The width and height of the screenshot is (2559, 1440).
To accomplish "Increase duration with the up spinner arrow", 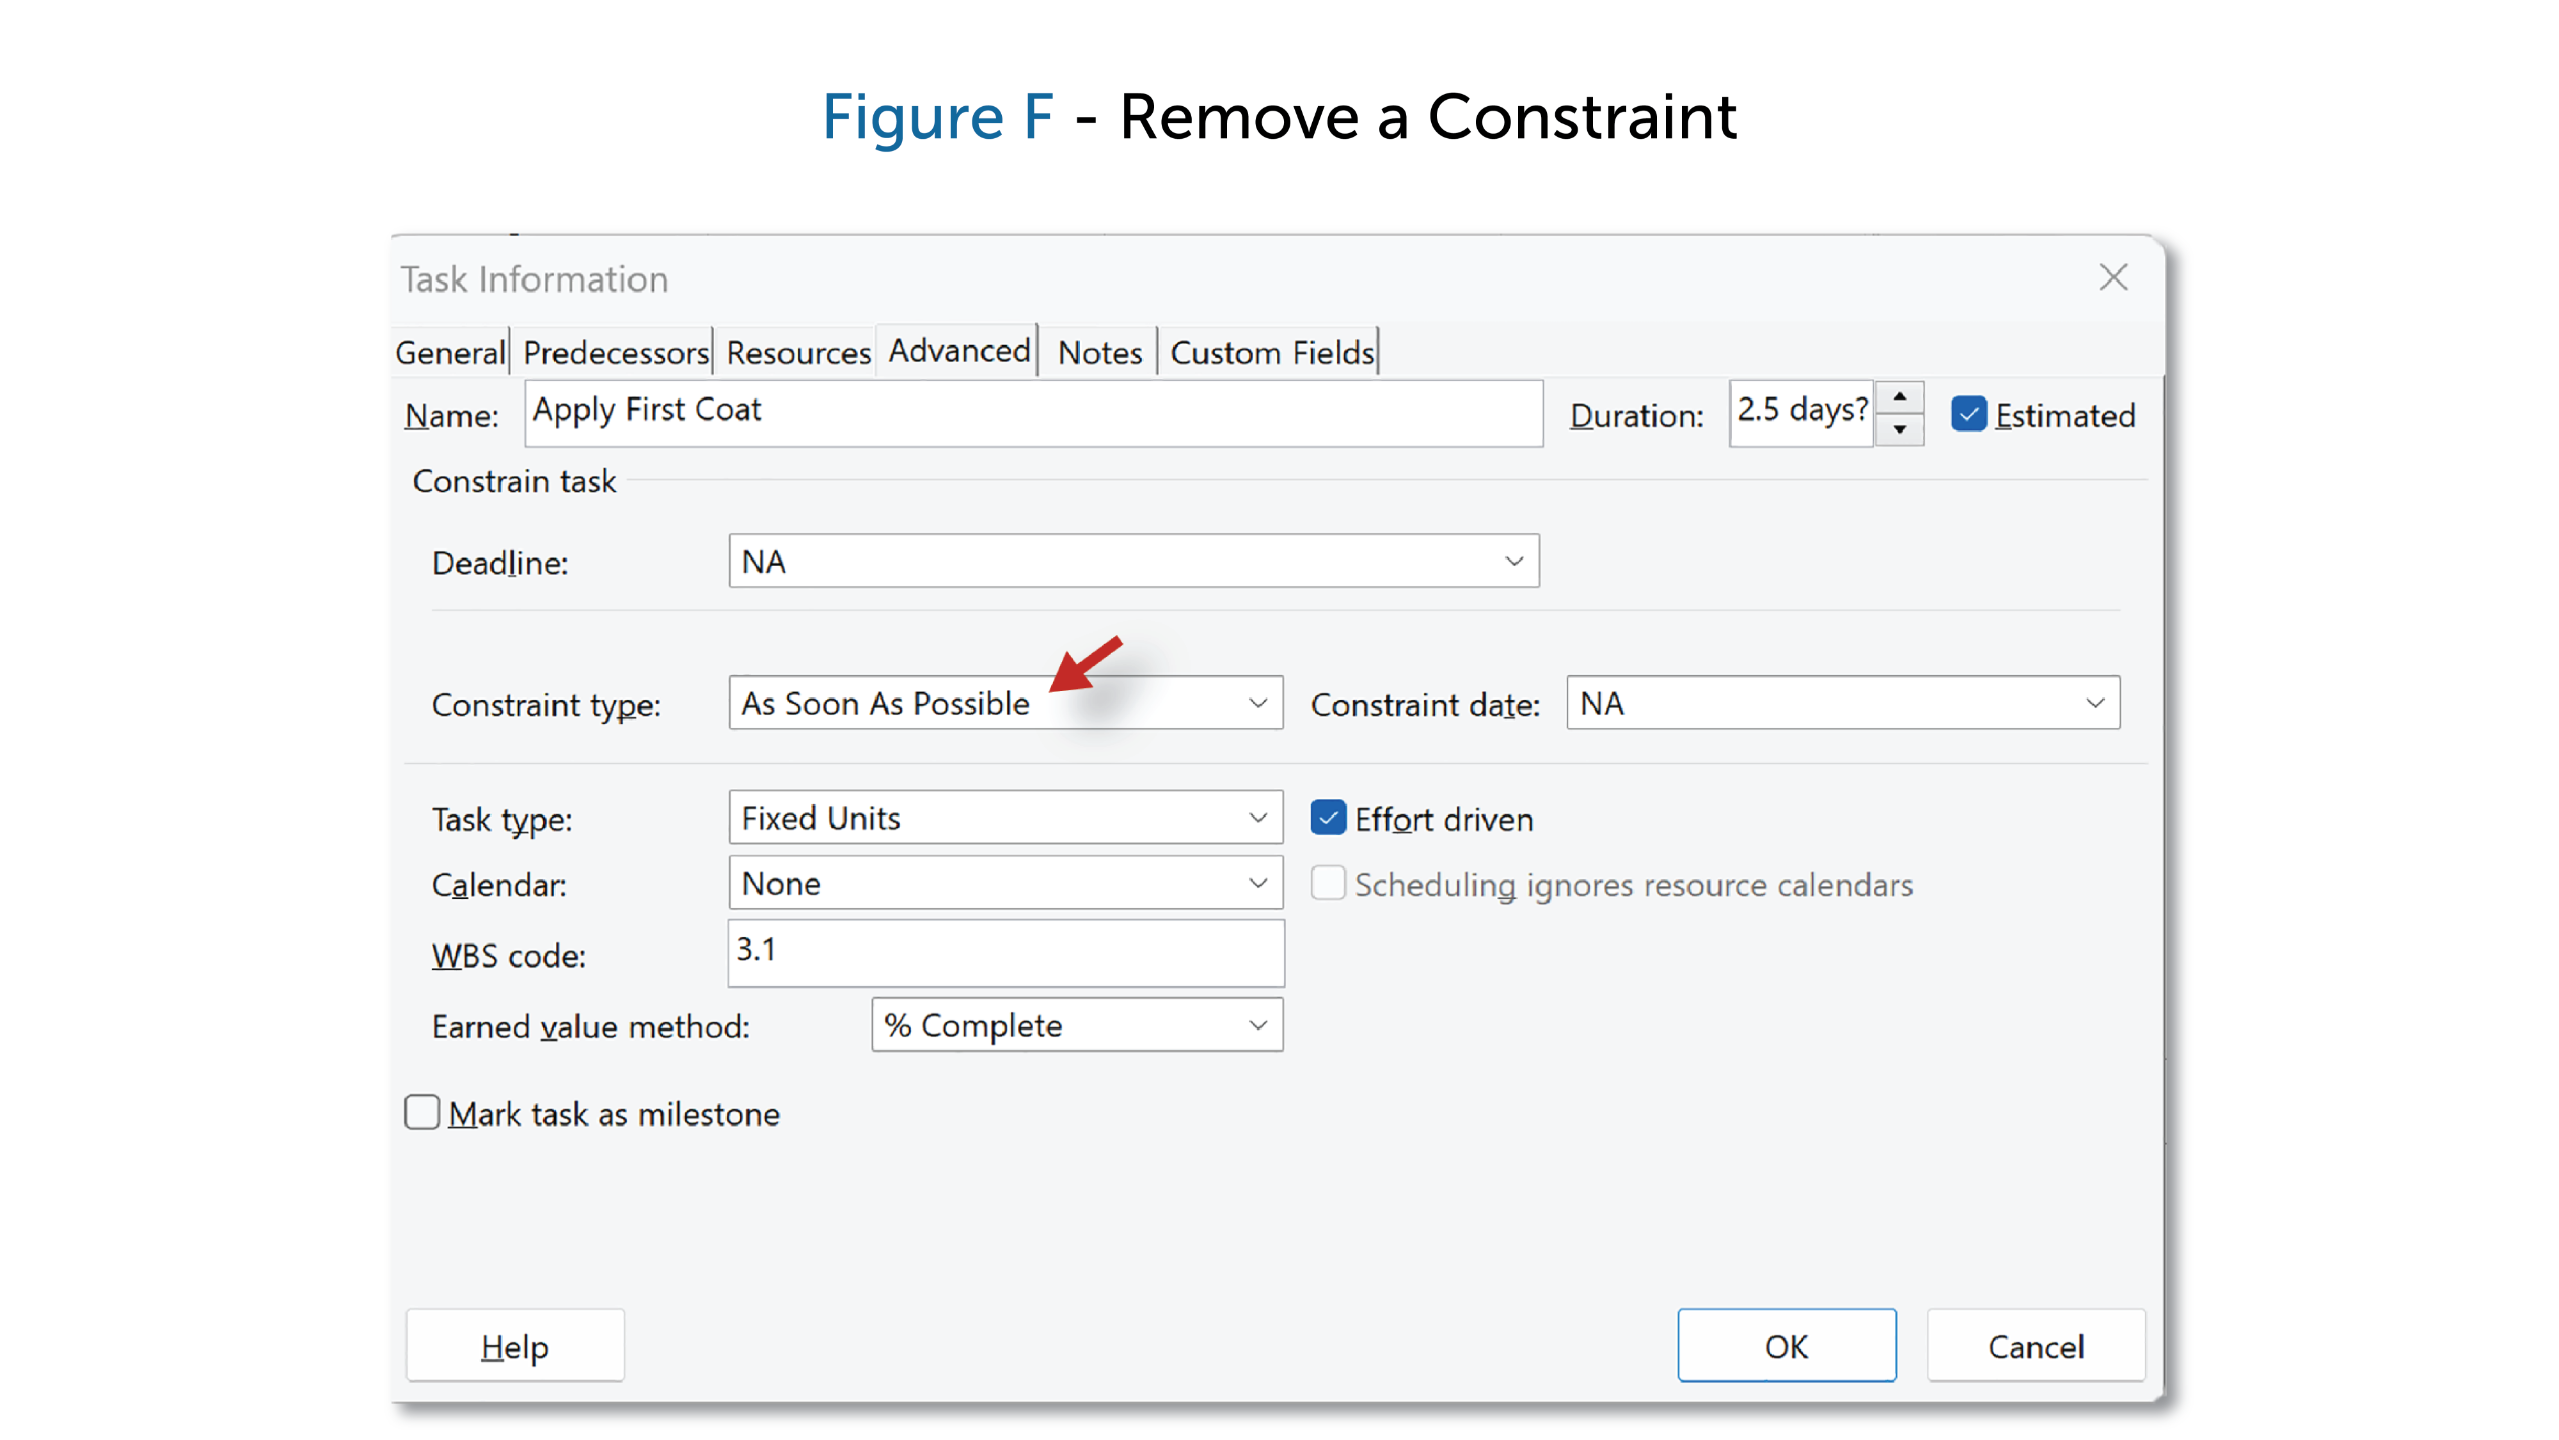I will coord(1898,398).
